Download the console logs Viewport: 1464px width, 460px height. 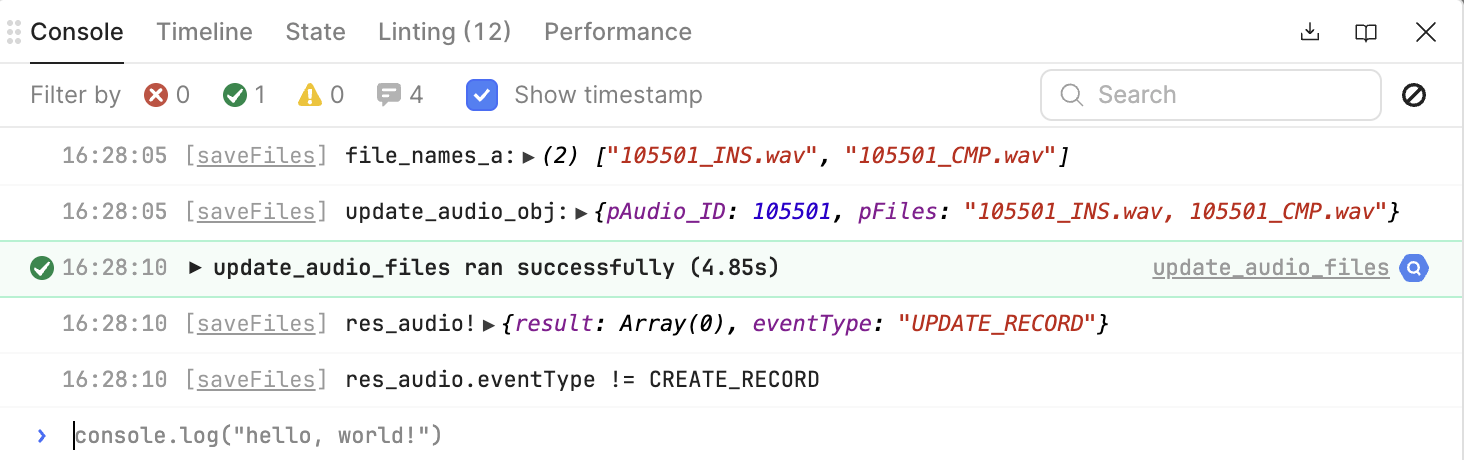(1309, 32)
